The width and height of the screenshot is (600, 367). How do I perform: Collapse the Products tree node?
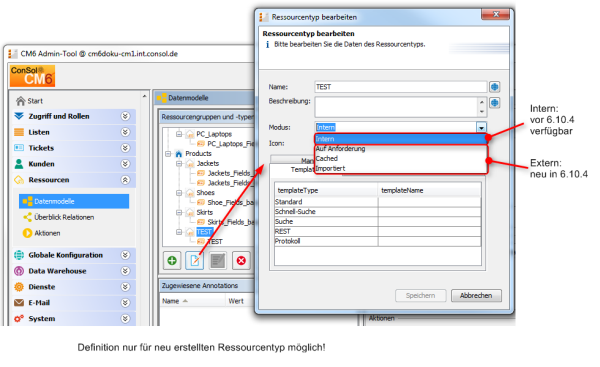pyautogui.click(x=168, y=154)
